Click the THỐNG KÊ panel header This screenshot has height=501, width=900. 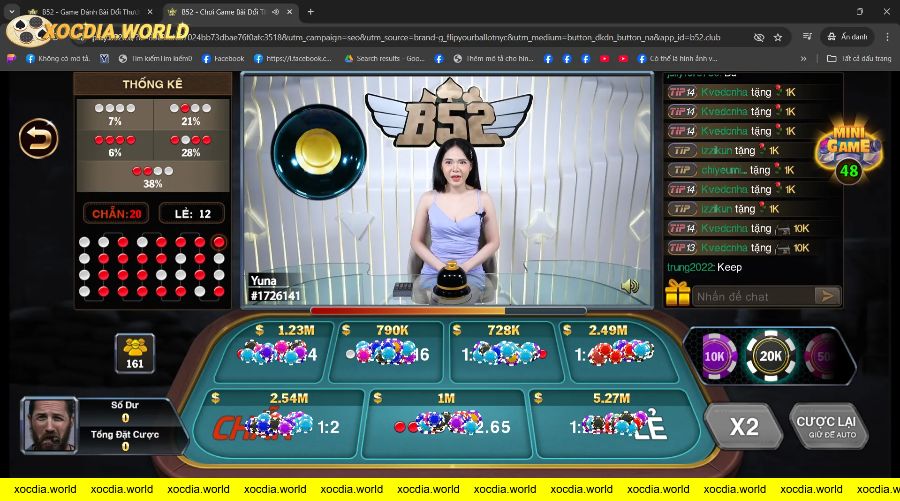tap(152, 84)
